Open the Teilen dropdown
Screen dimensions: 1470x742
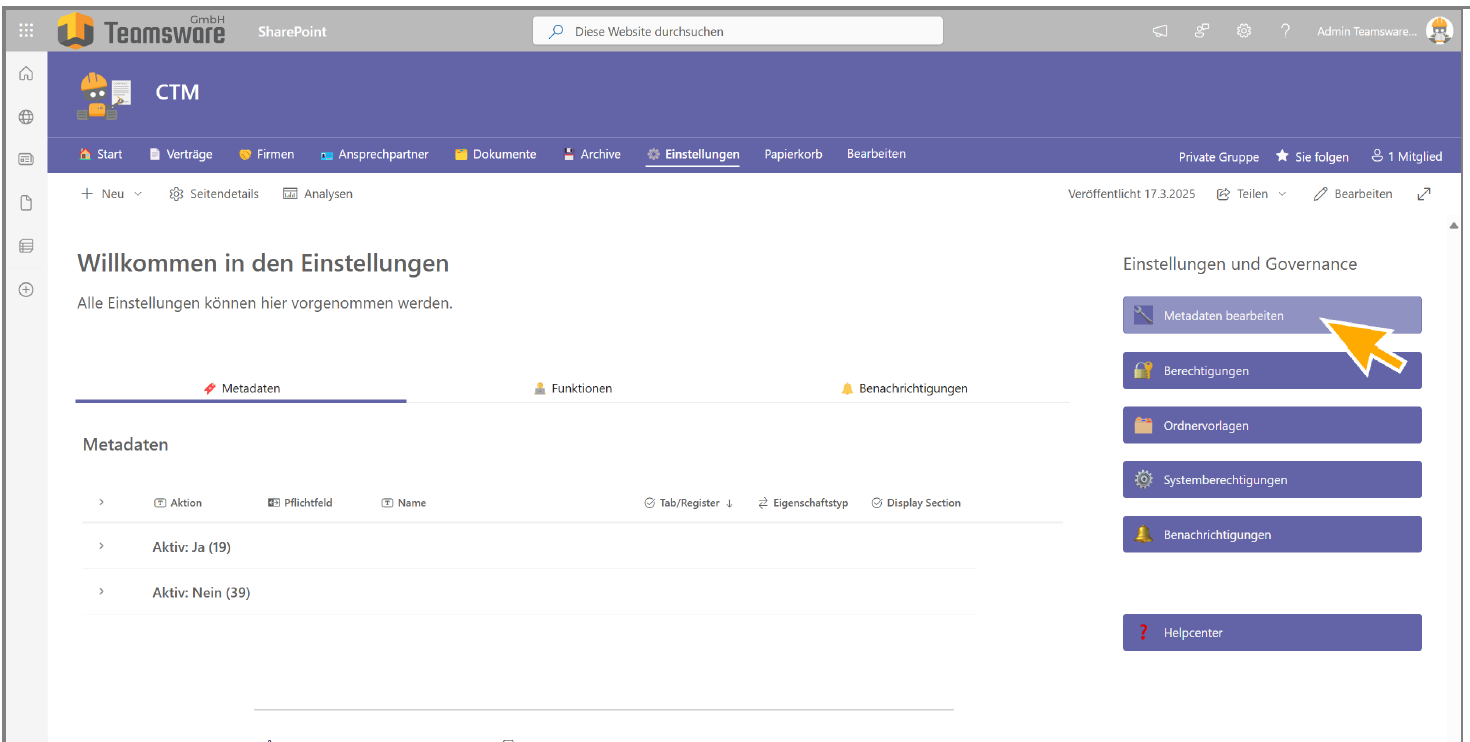(1252, 194)
